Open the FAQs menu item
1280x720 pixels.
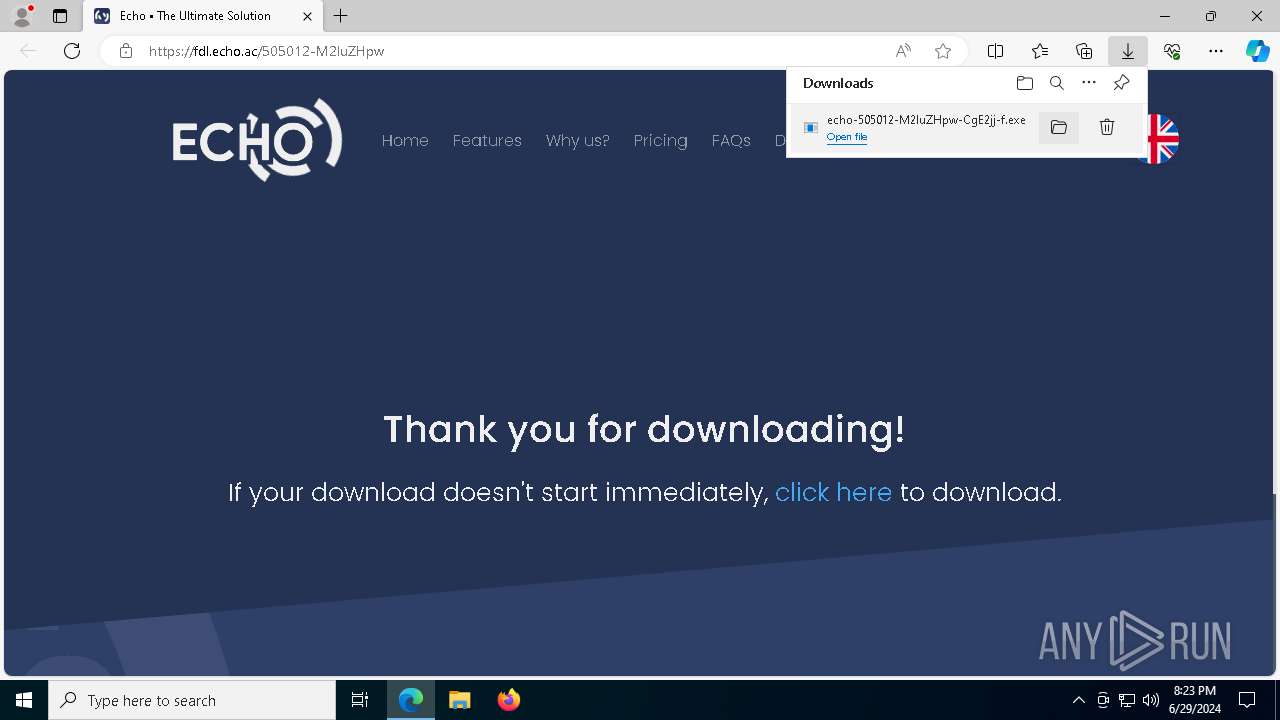click(x=731, y=141)
